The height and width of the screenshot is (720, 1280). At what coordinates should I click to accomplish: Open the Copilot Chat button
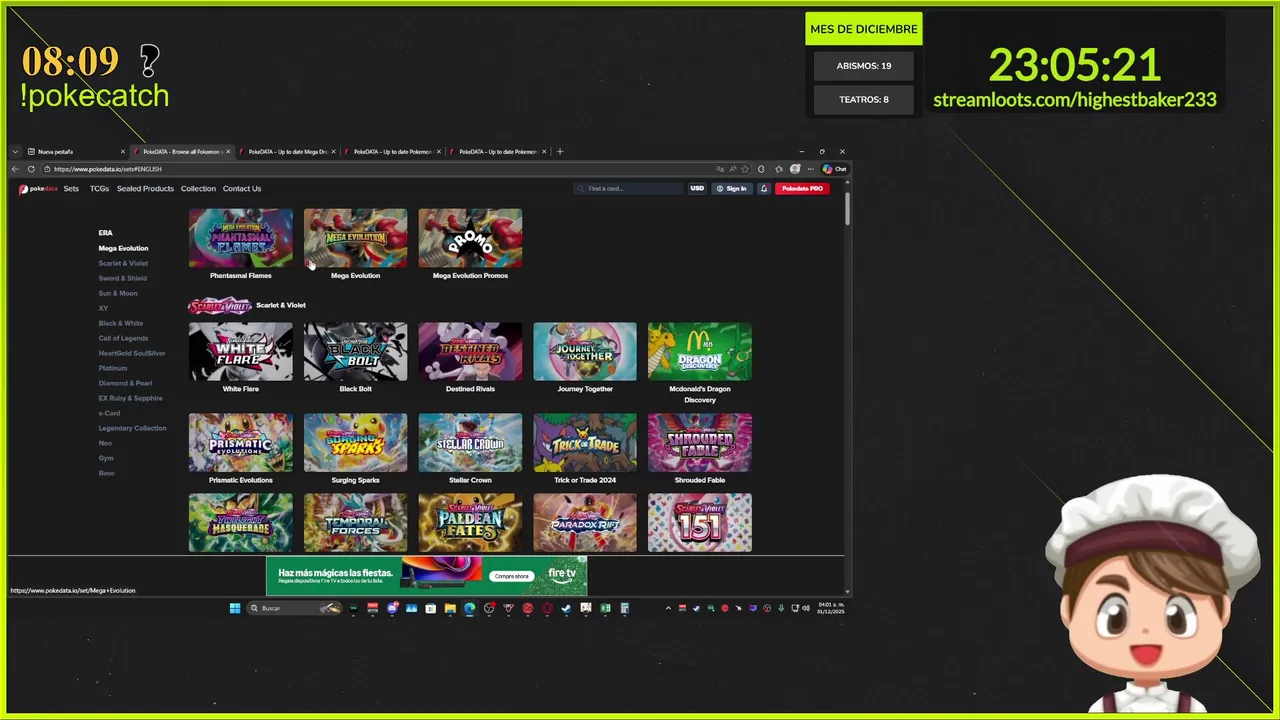point(834,169)
